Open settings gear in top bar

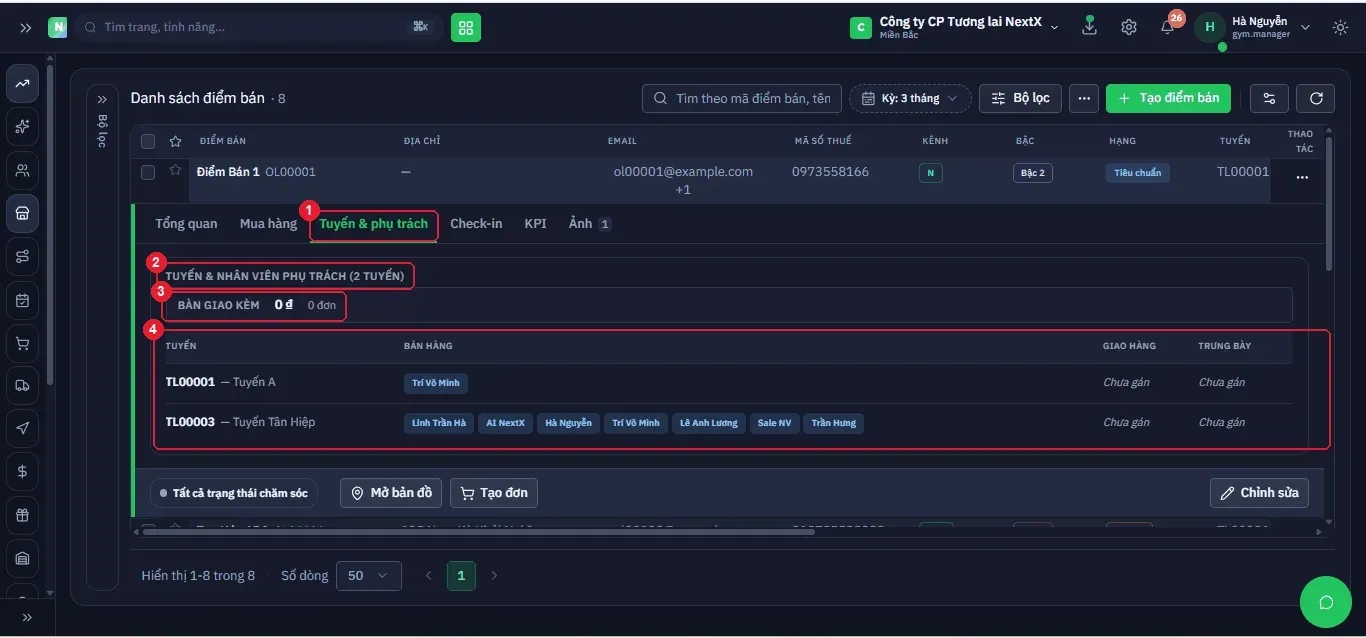[x=1129, y=27]
